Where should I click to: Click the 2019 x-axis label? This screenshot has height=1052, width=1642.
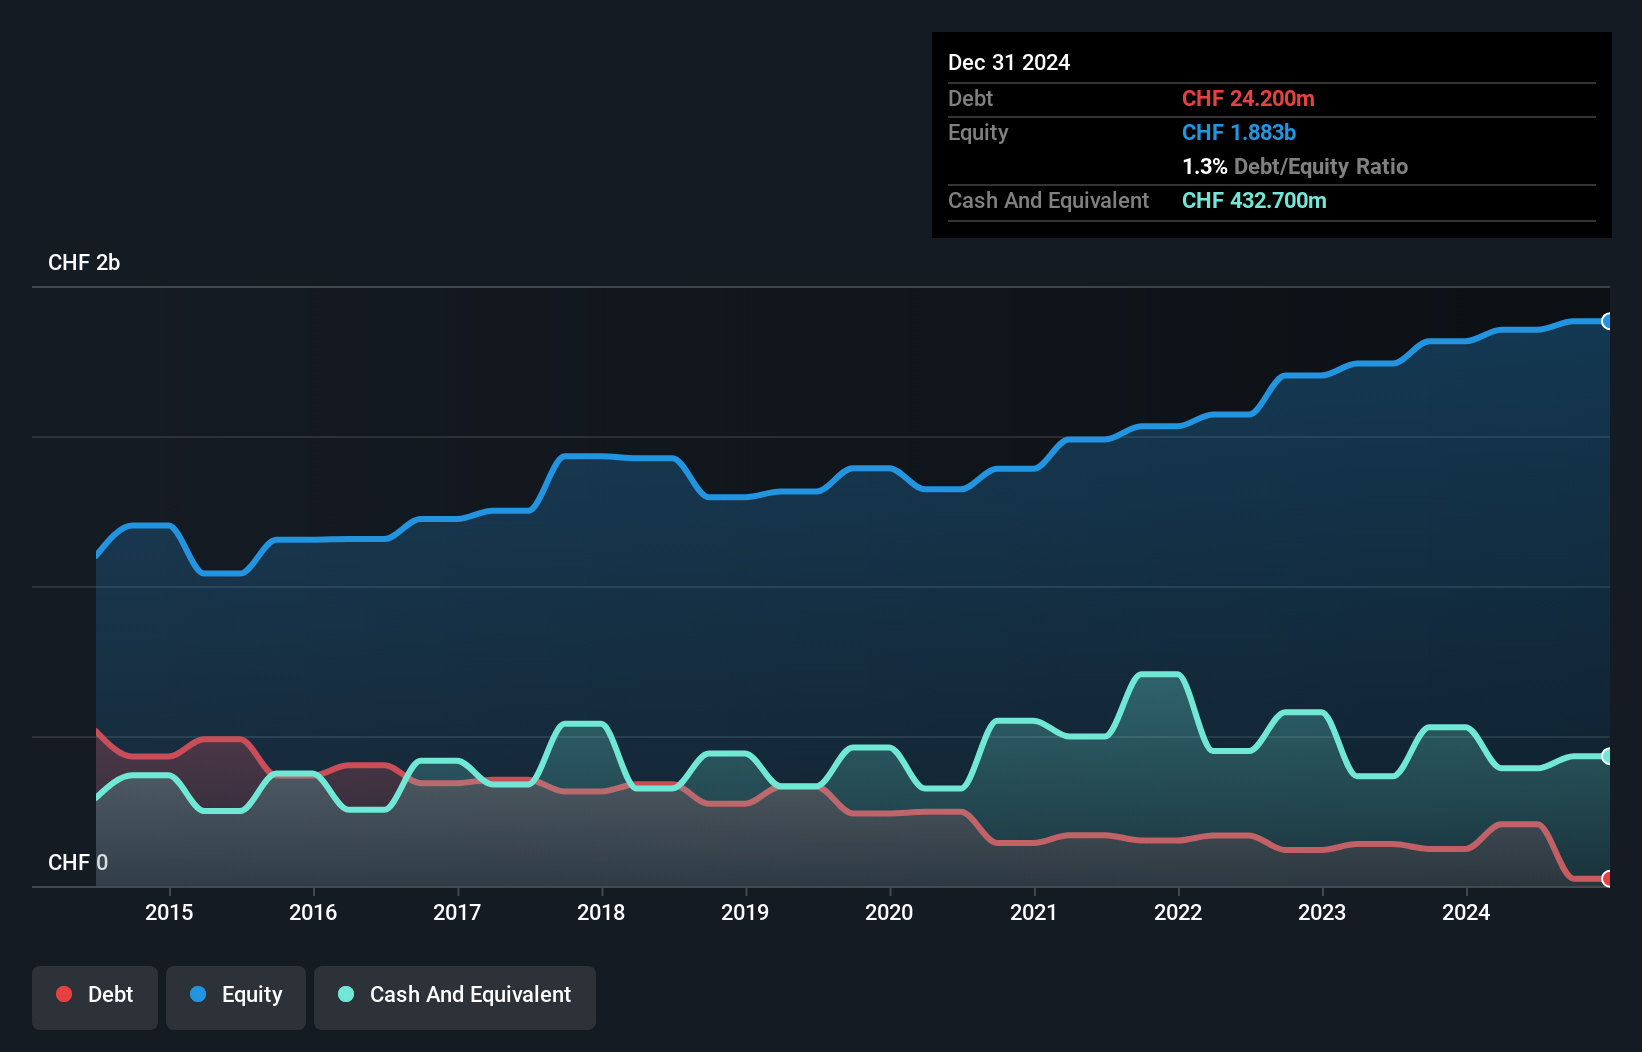(x=745, y=912)
